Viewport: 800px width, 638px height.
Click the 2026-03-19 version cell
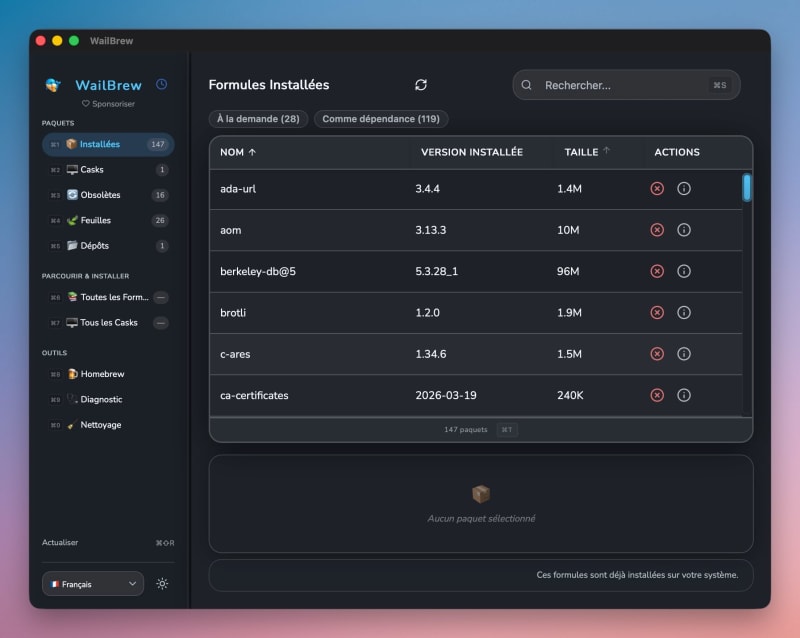[446, 396]
